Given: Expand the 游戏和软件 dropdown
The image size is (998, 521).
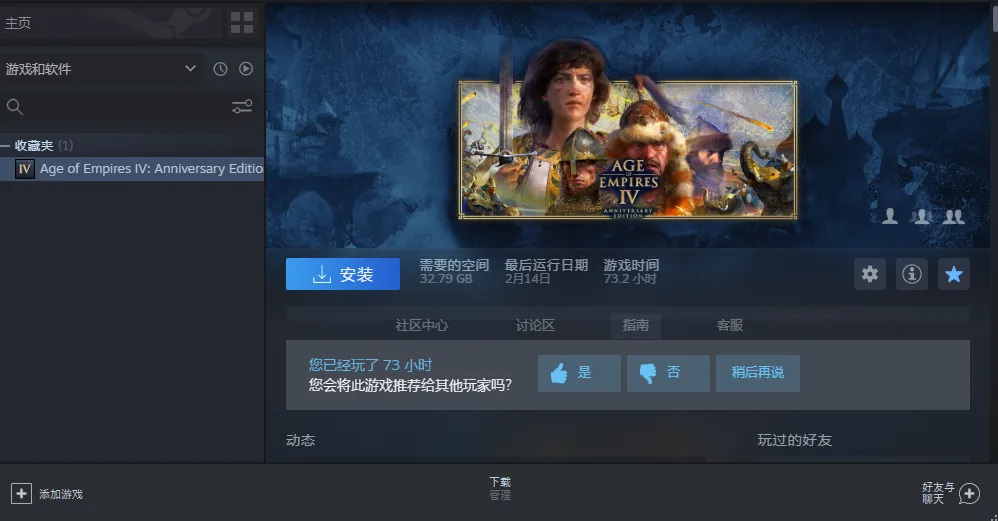Looking at the screenshot, I should click(191, 69).
